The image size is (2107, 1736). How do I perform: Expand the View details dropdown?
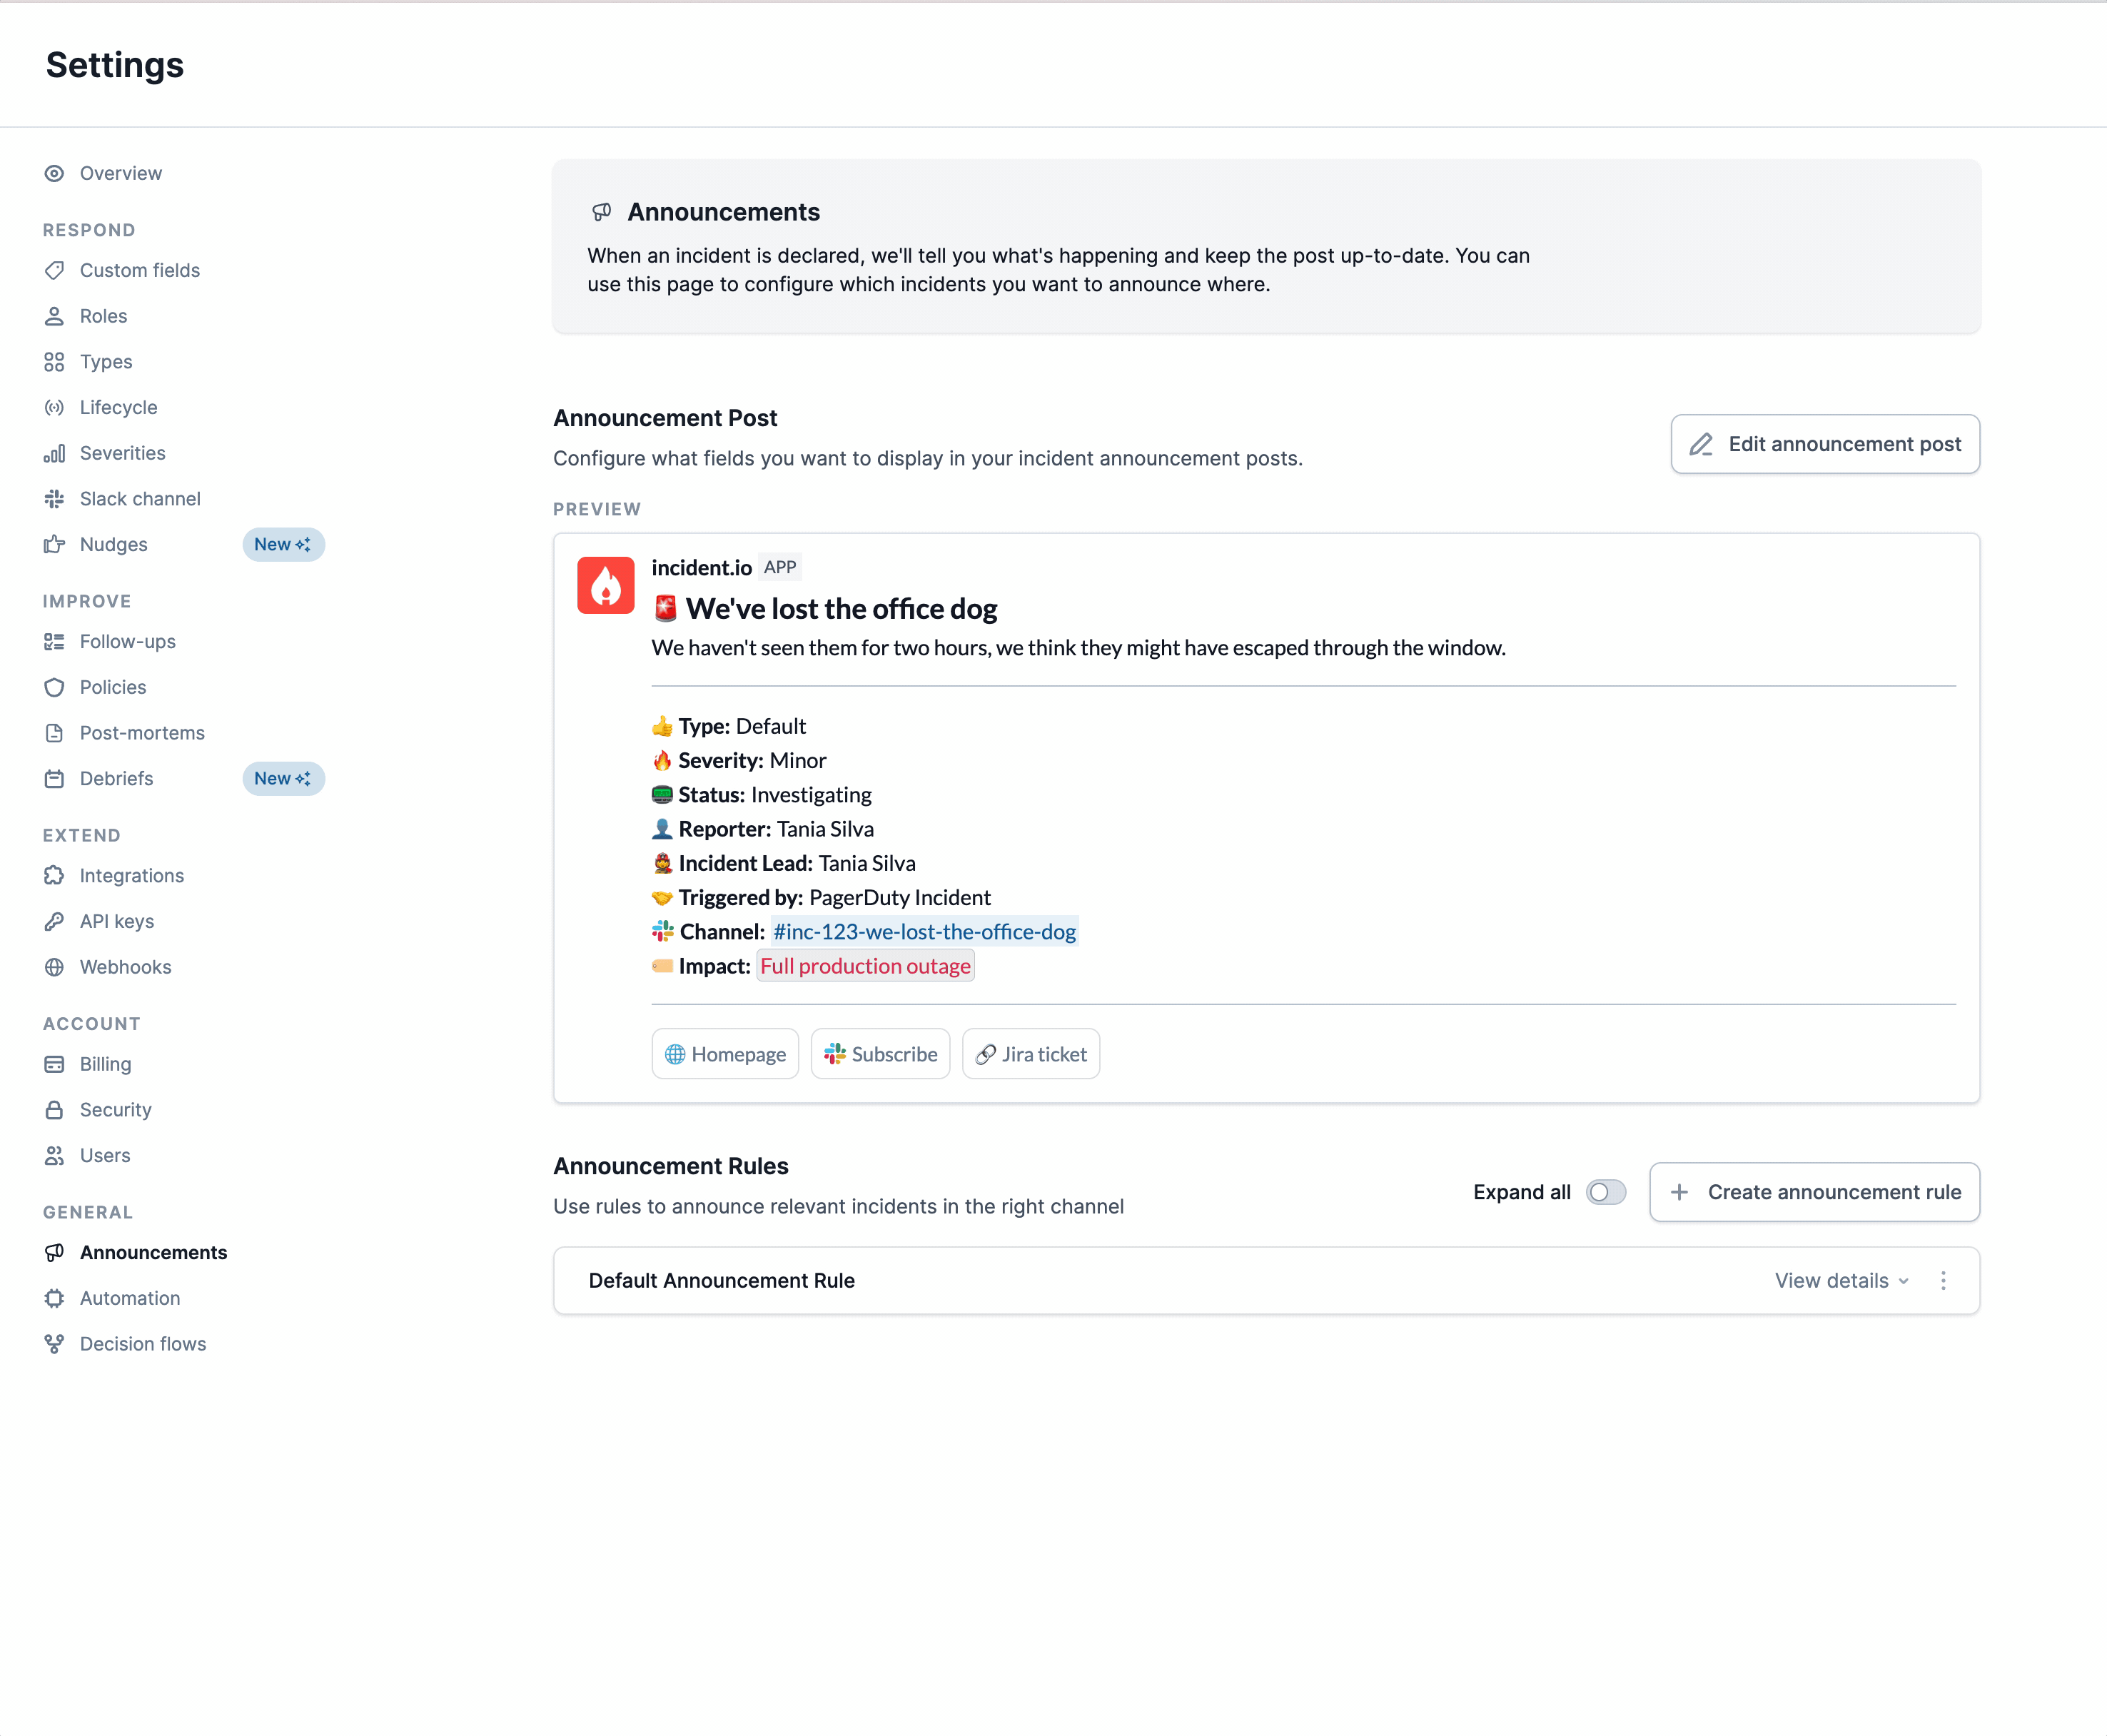point(1841,1280)
